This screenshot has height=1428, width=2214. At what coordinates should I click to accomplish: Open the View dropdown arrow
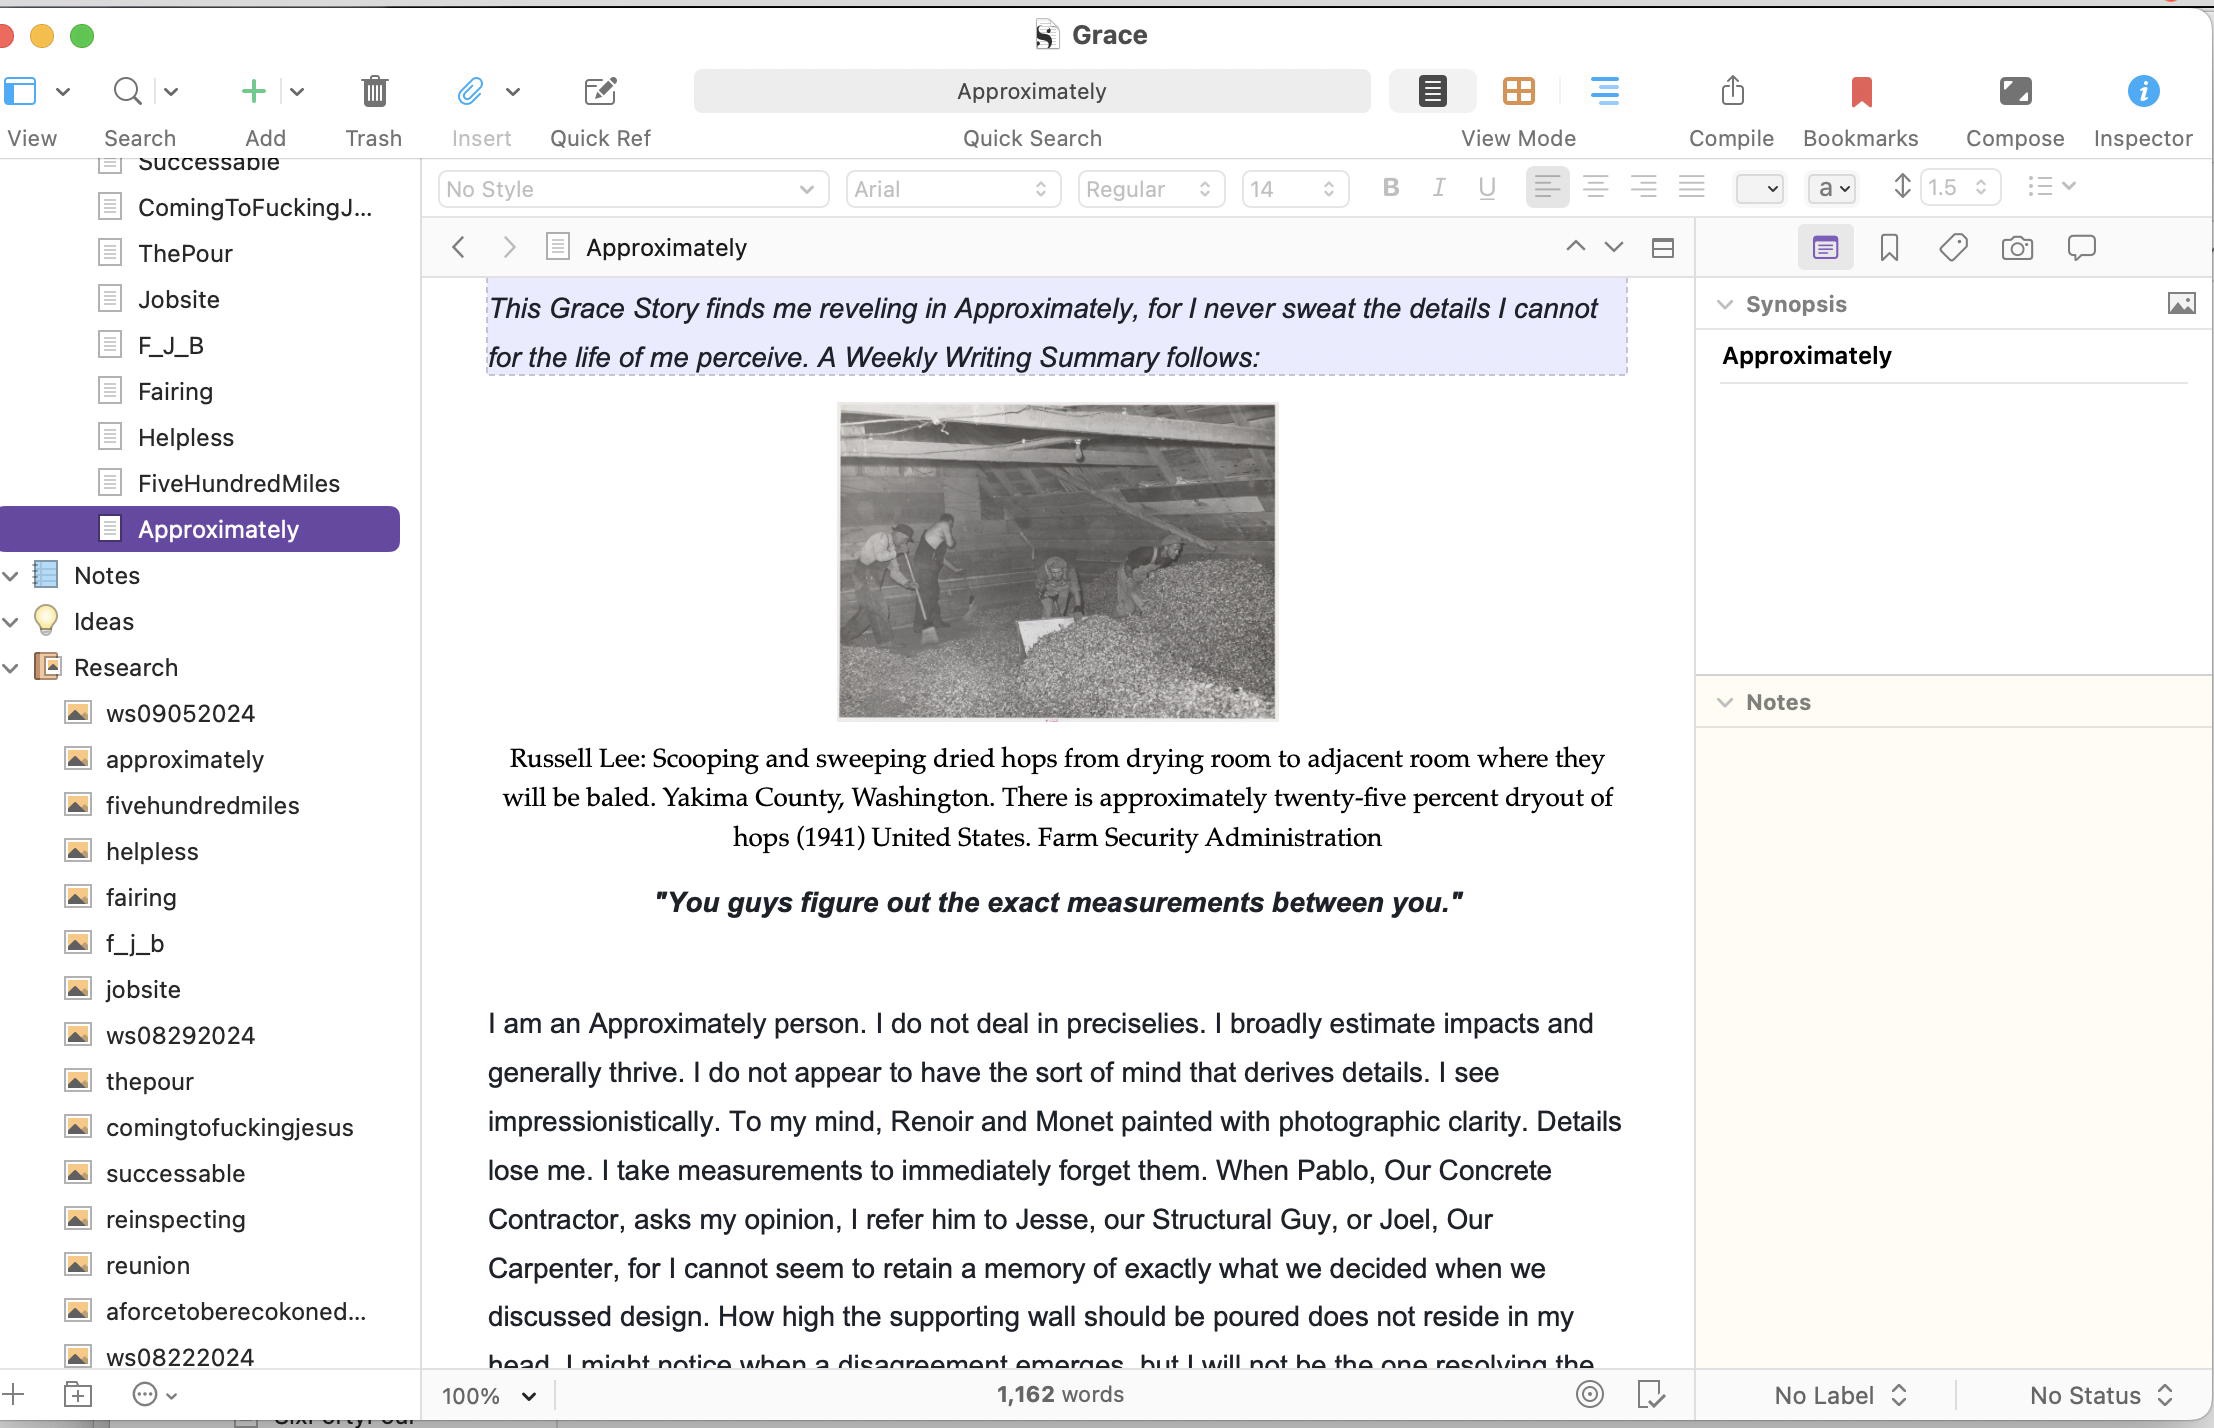click(x=63, y=92)
